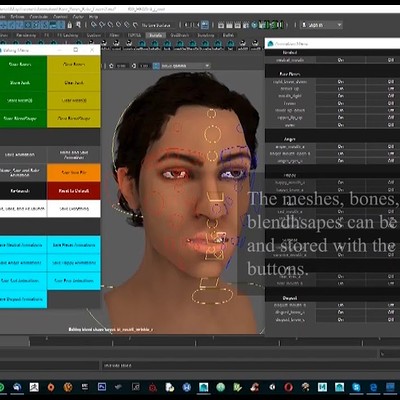Open the Sign In account dropdown
The image size is (400, 400).
pos(321,25)
